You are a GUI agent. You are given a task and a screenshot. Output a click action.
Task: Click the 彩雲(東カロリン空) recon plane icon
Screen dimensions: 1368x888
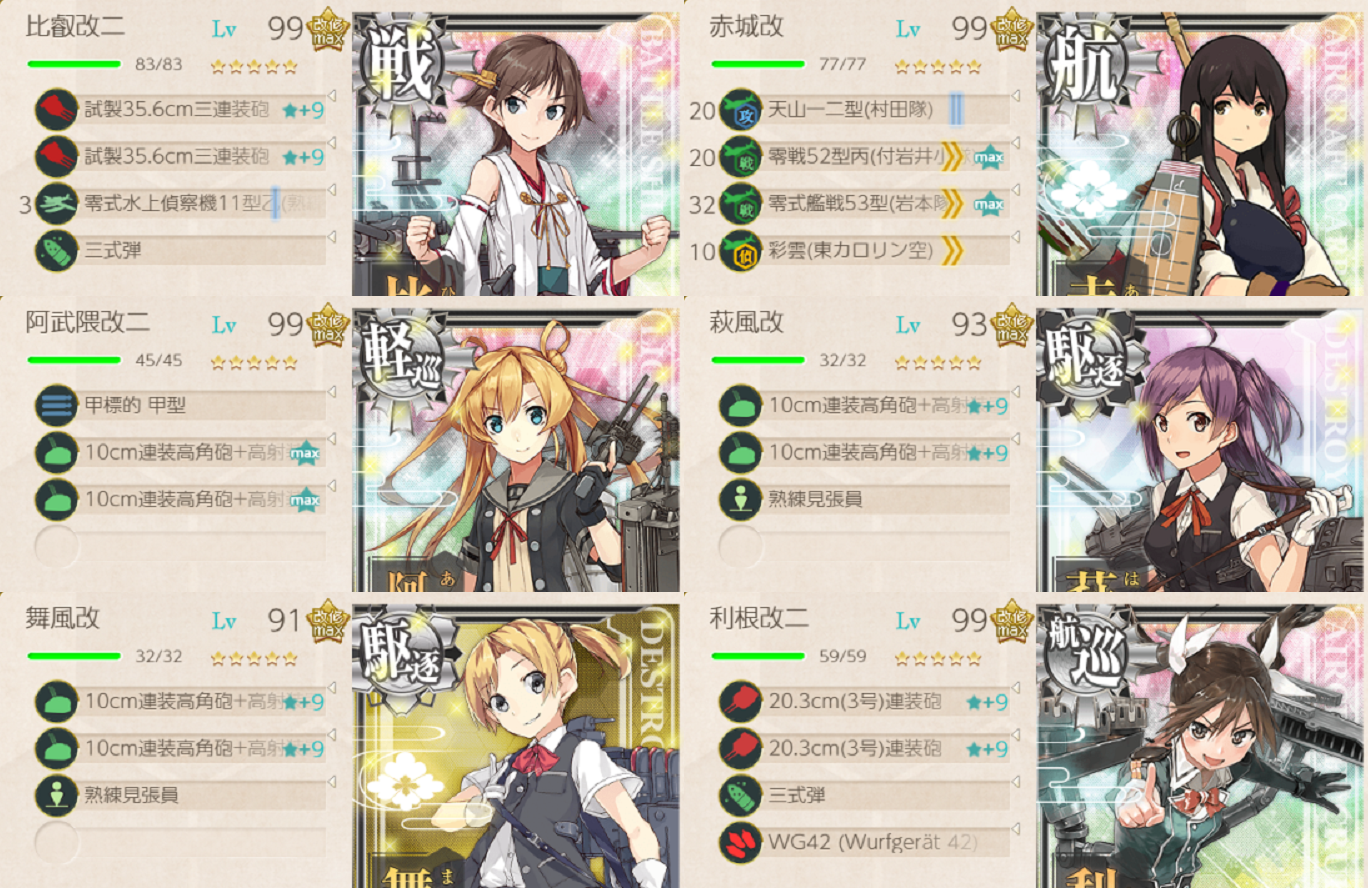tap(740, 250)
